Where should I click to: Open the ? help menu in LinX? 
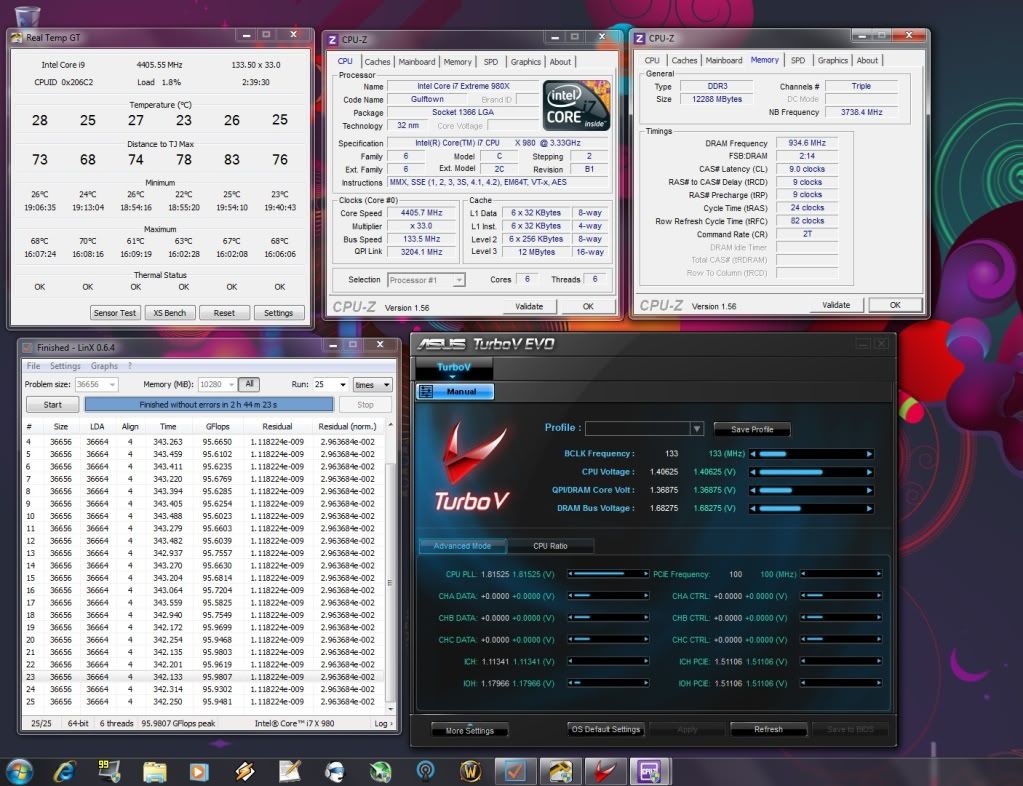click(130, 366)
